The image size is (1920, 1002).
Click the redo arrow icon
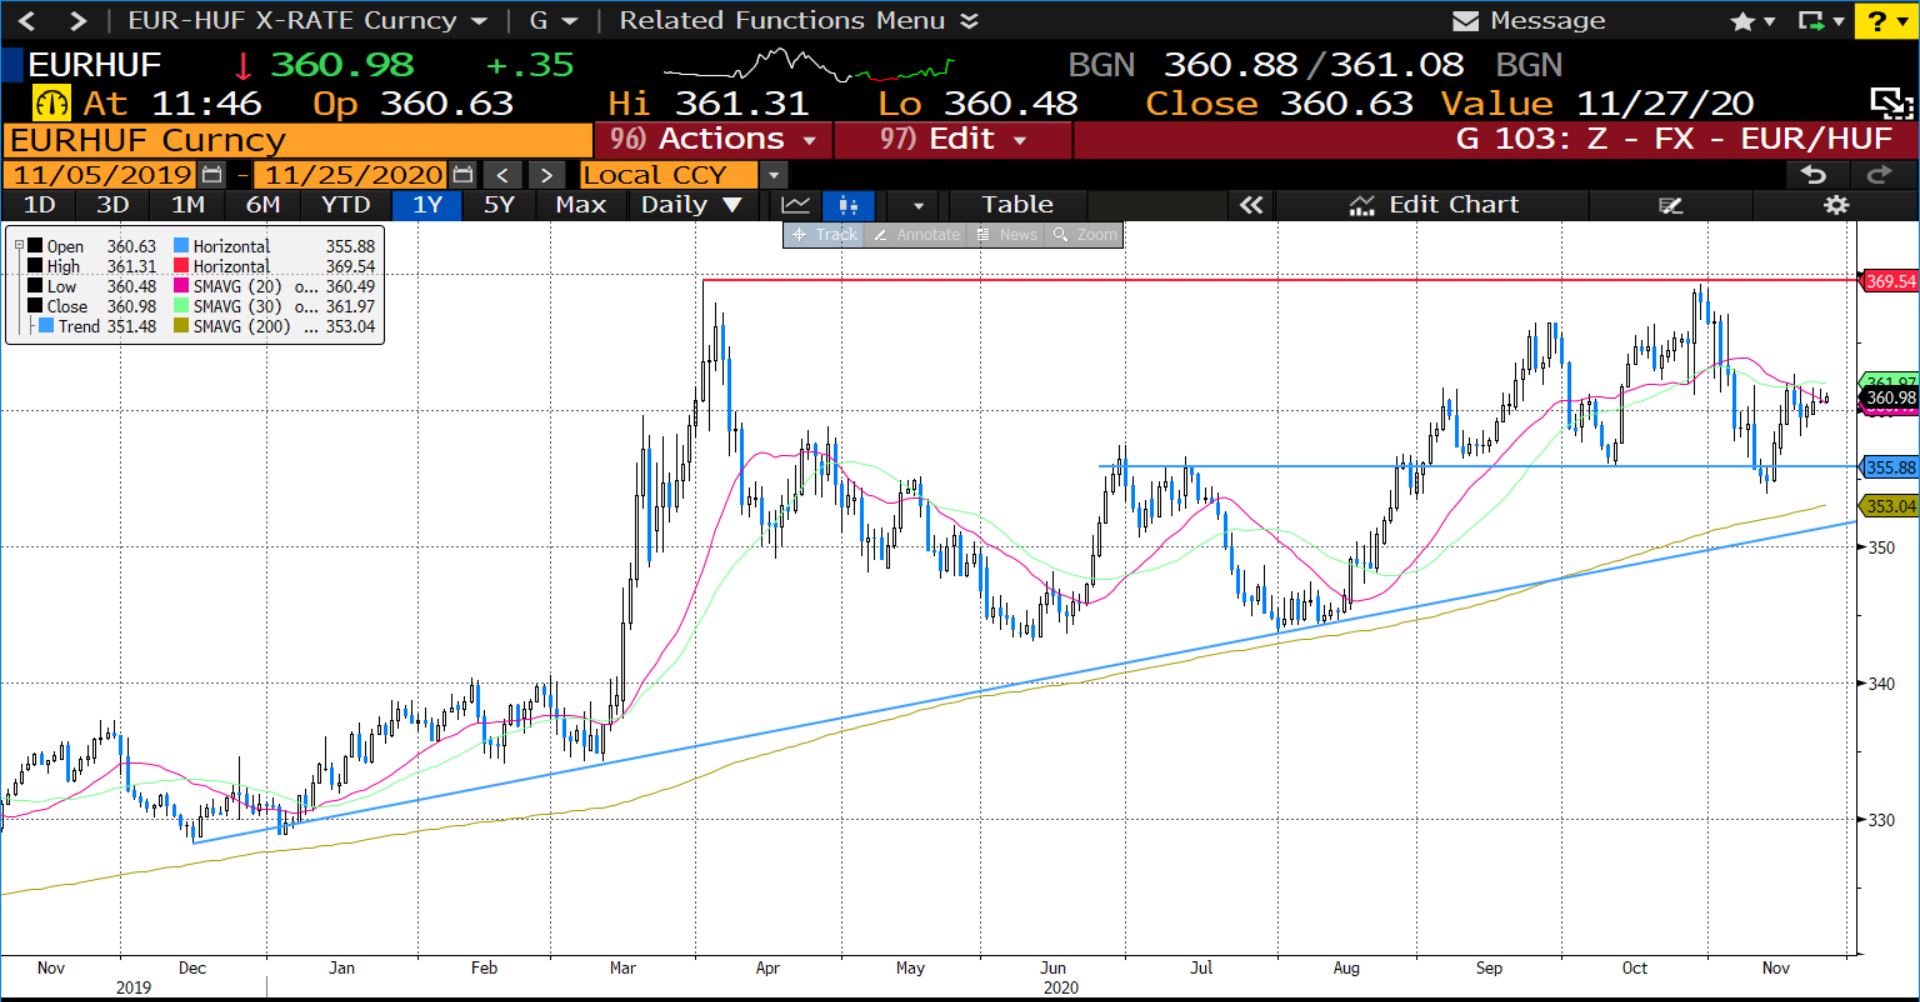pos(1879,175)
